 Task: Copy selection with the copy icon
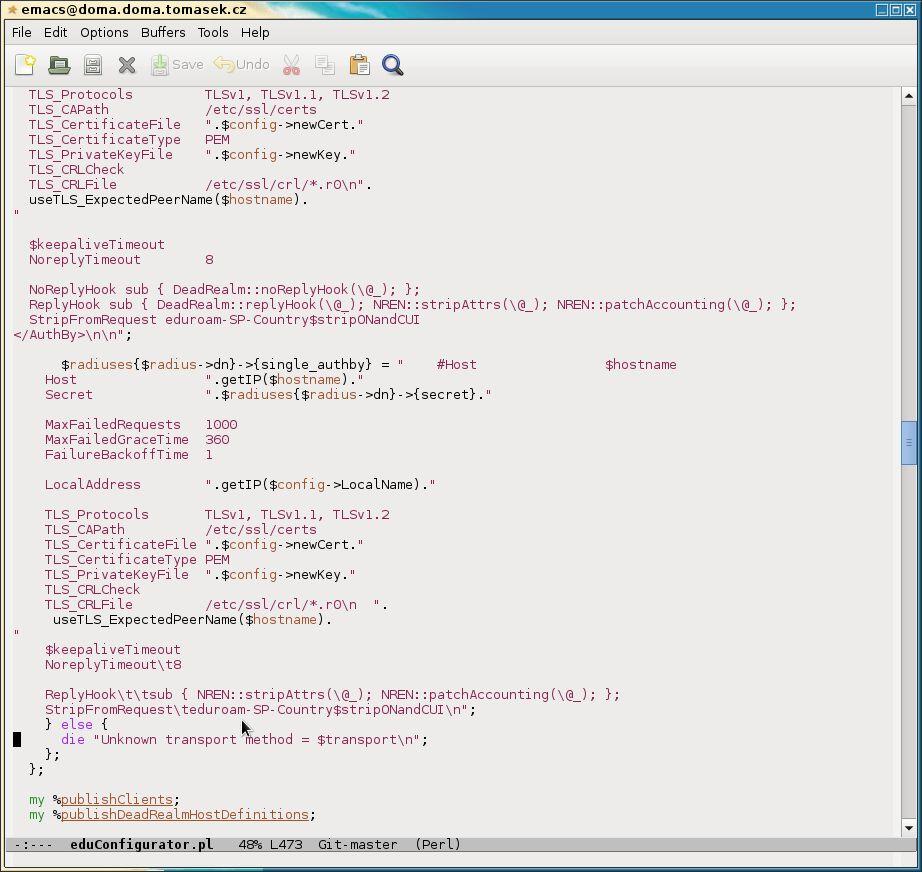point(325,65)
